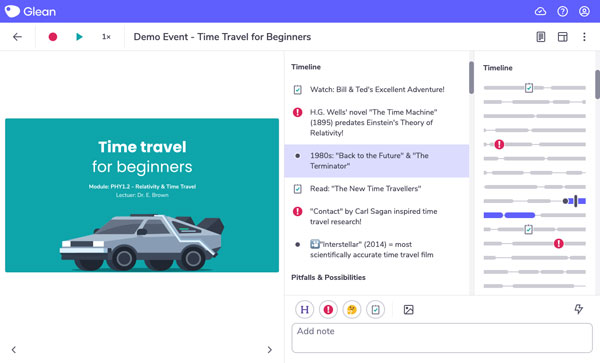Go to next slide with right chevron
The height and width of the screenshot is (363, 600).
click(x=270, y=350)
